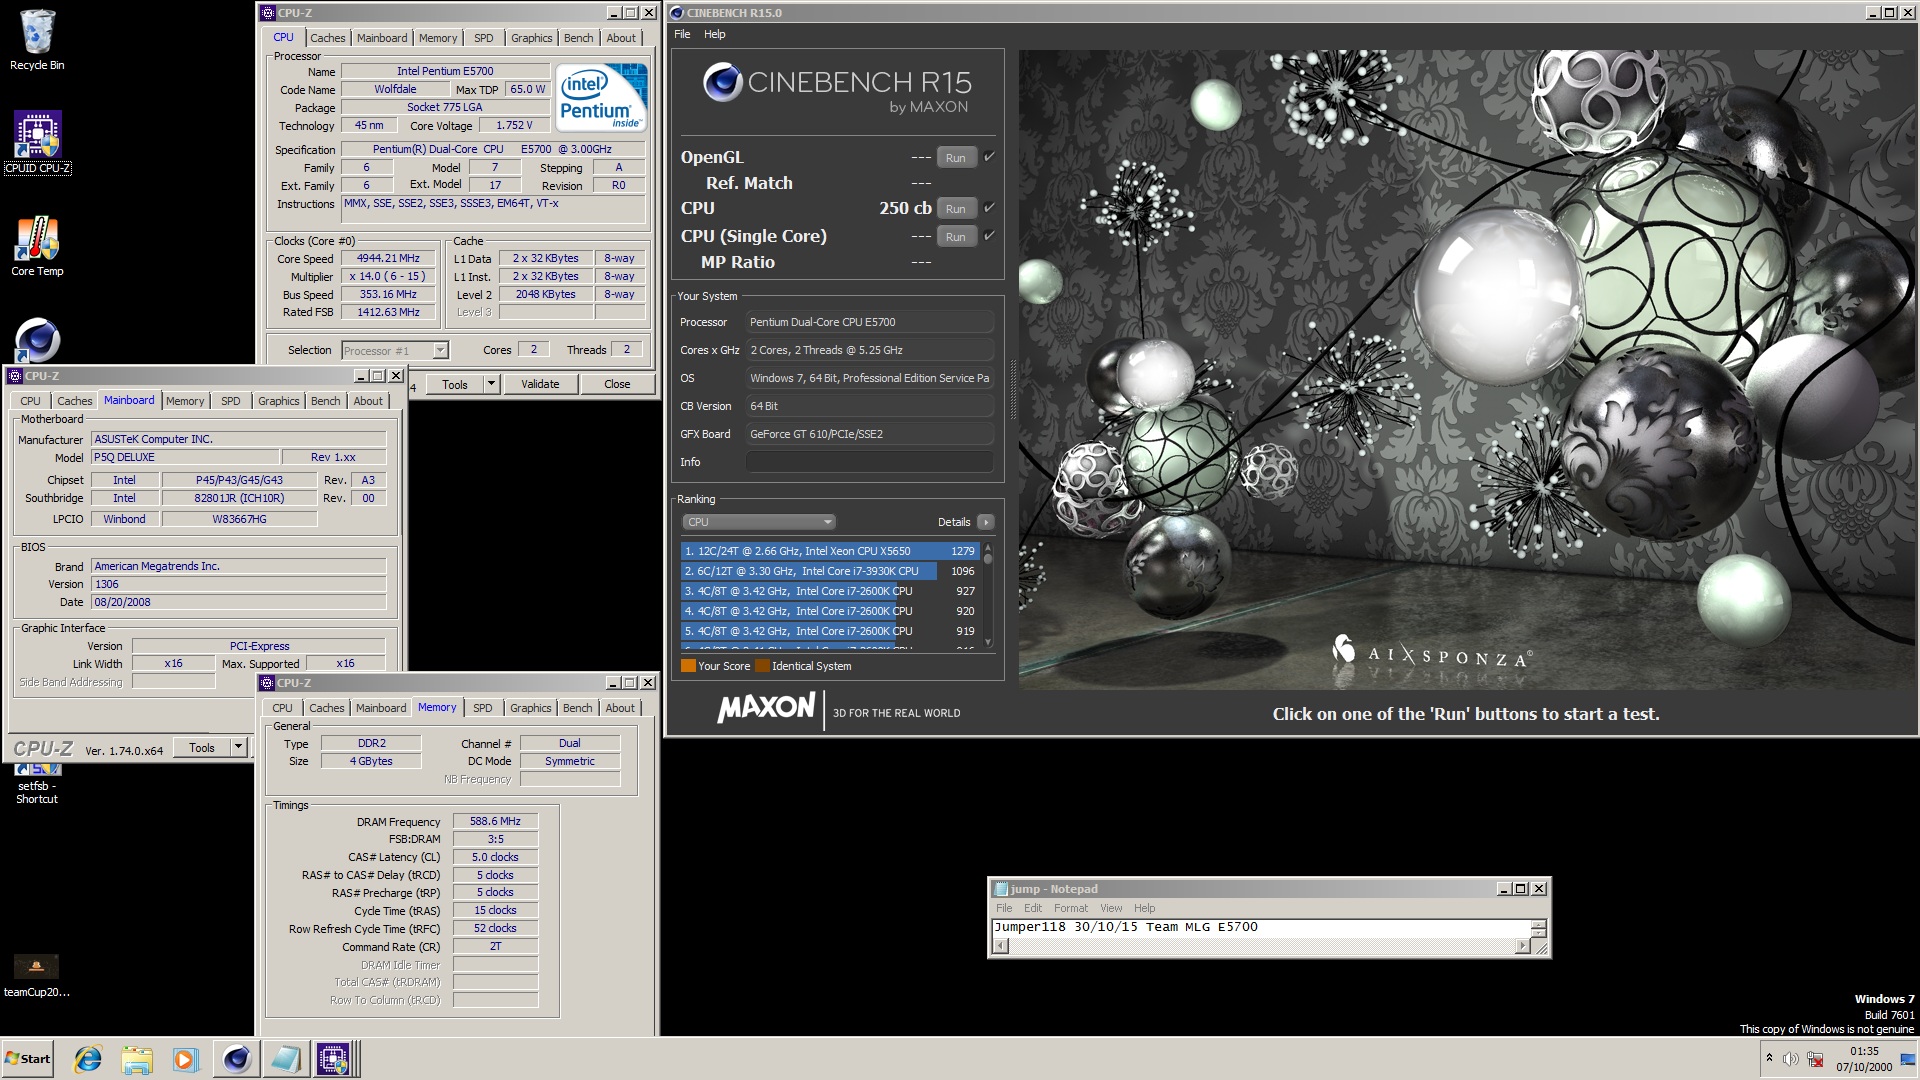Open Mainboard tab in top CPU-Z window

pos(382,38)
